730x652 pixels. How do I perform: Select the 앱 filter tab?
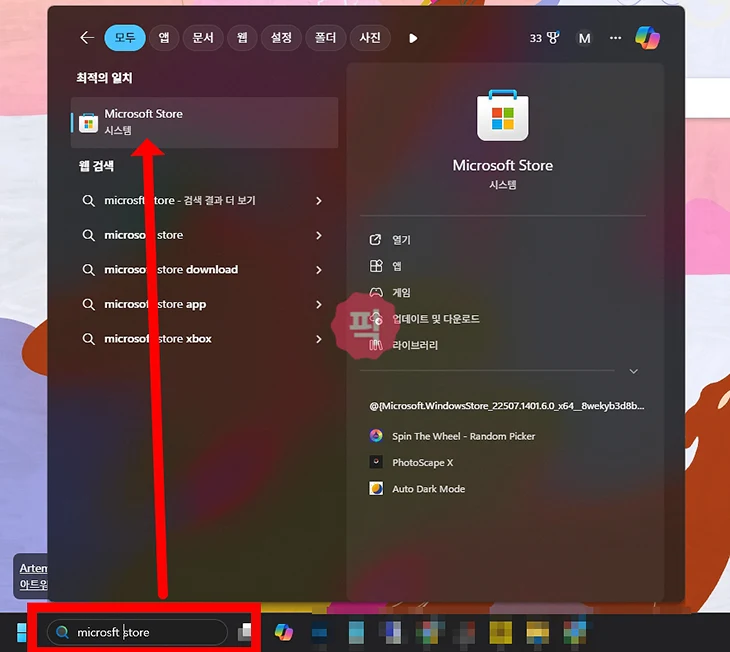(164, 38)
